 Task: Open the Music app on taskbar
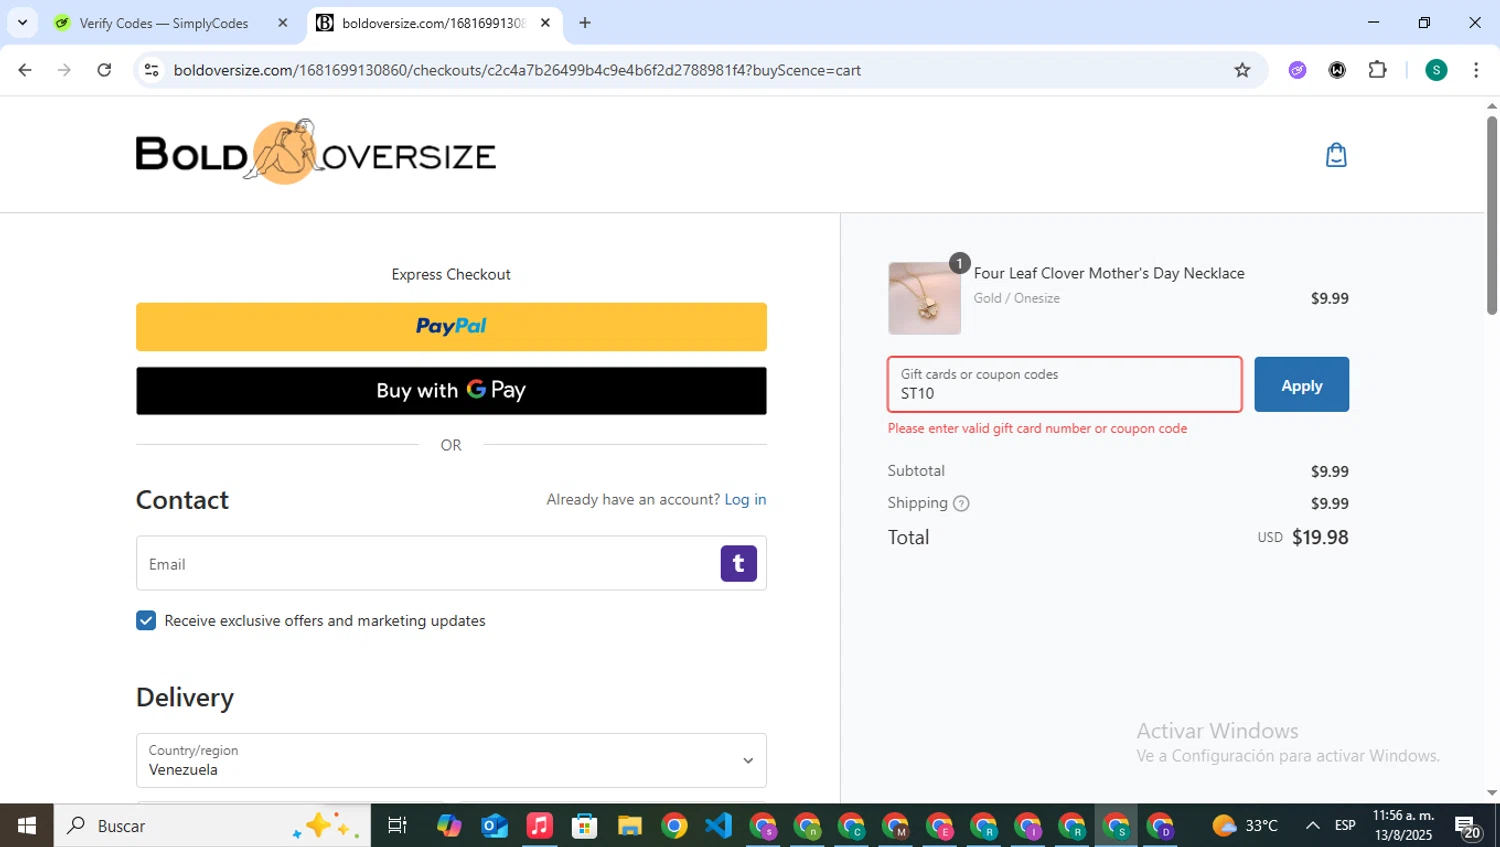coord(539,826)
